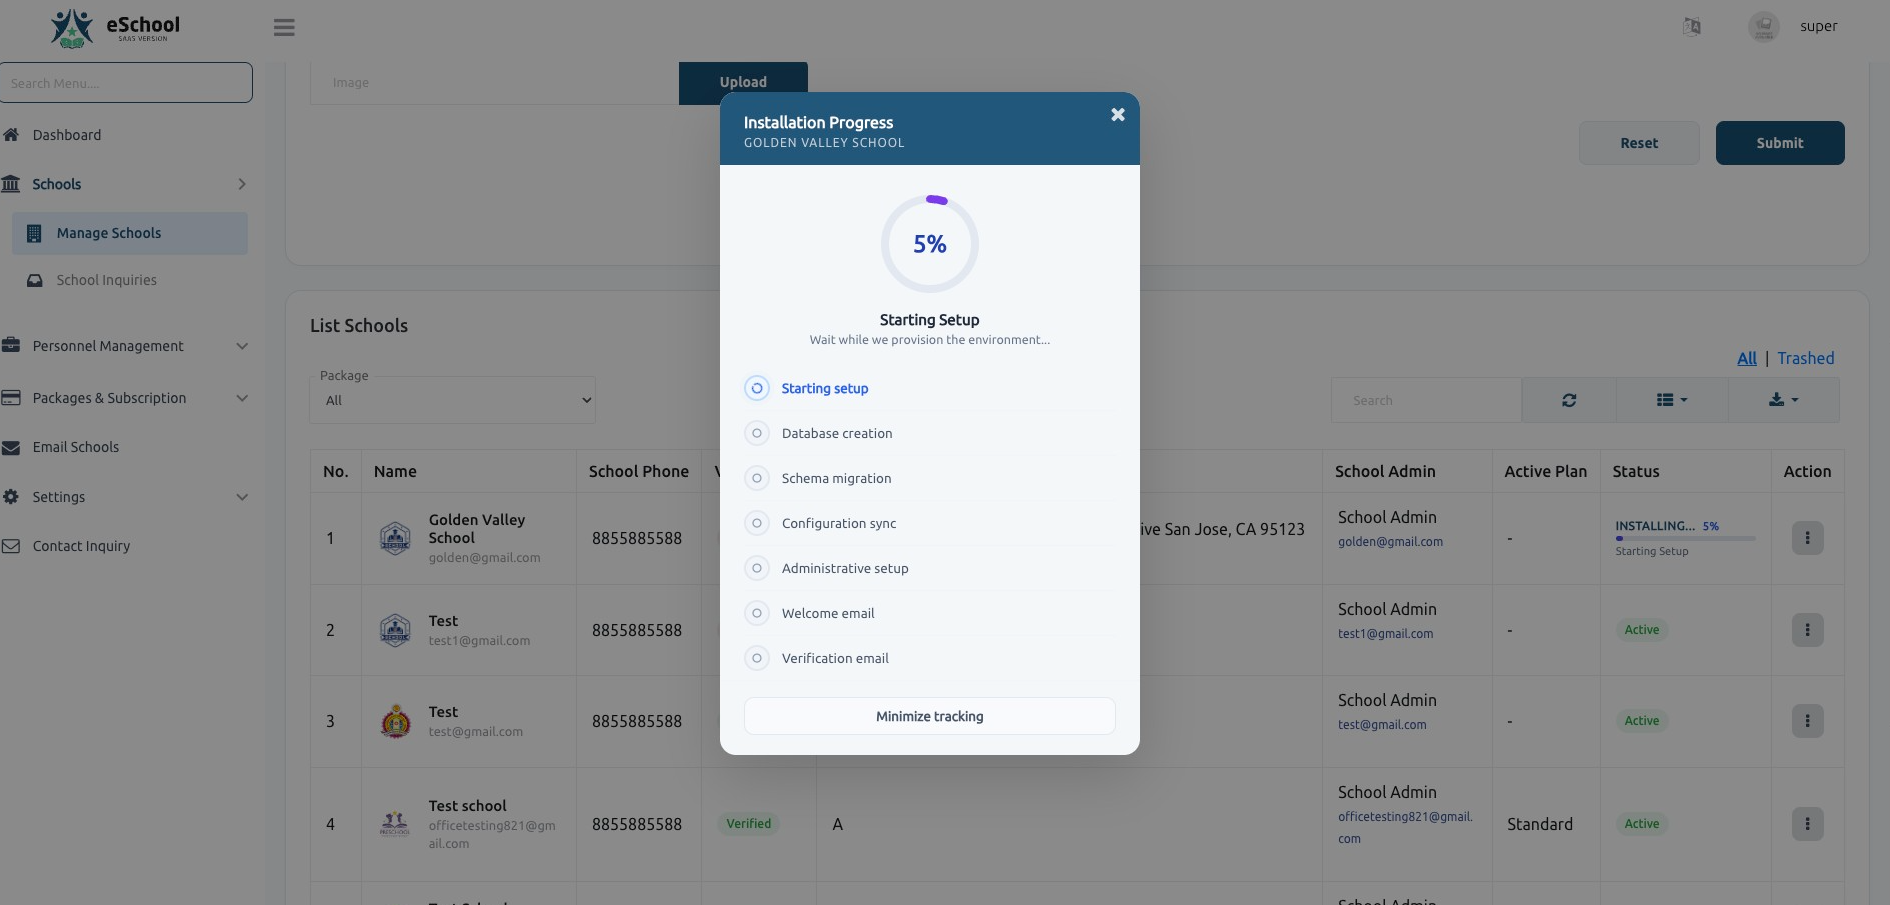Open the column visibility dropdown
This screenshot has height=905, width=1890.
coord(1672,400)
